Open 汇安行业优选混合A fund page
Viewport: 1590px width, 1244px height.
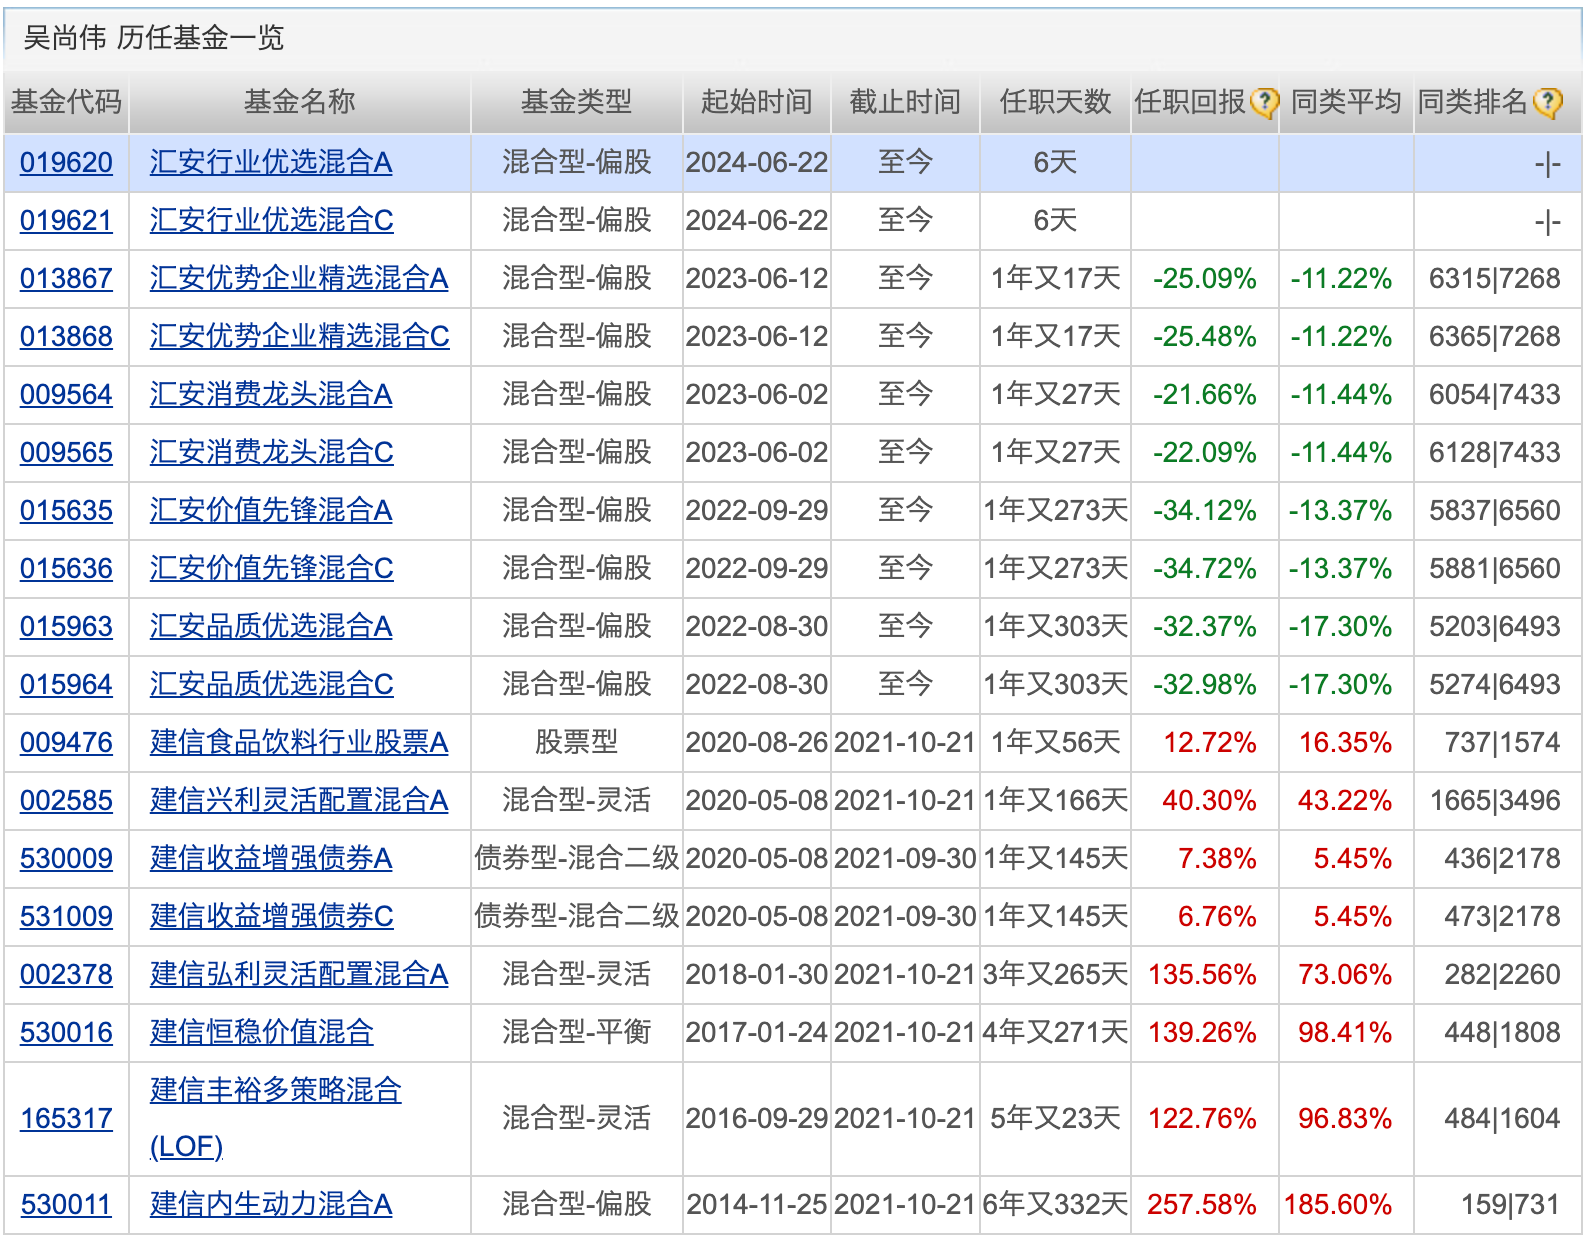(271, 162)
